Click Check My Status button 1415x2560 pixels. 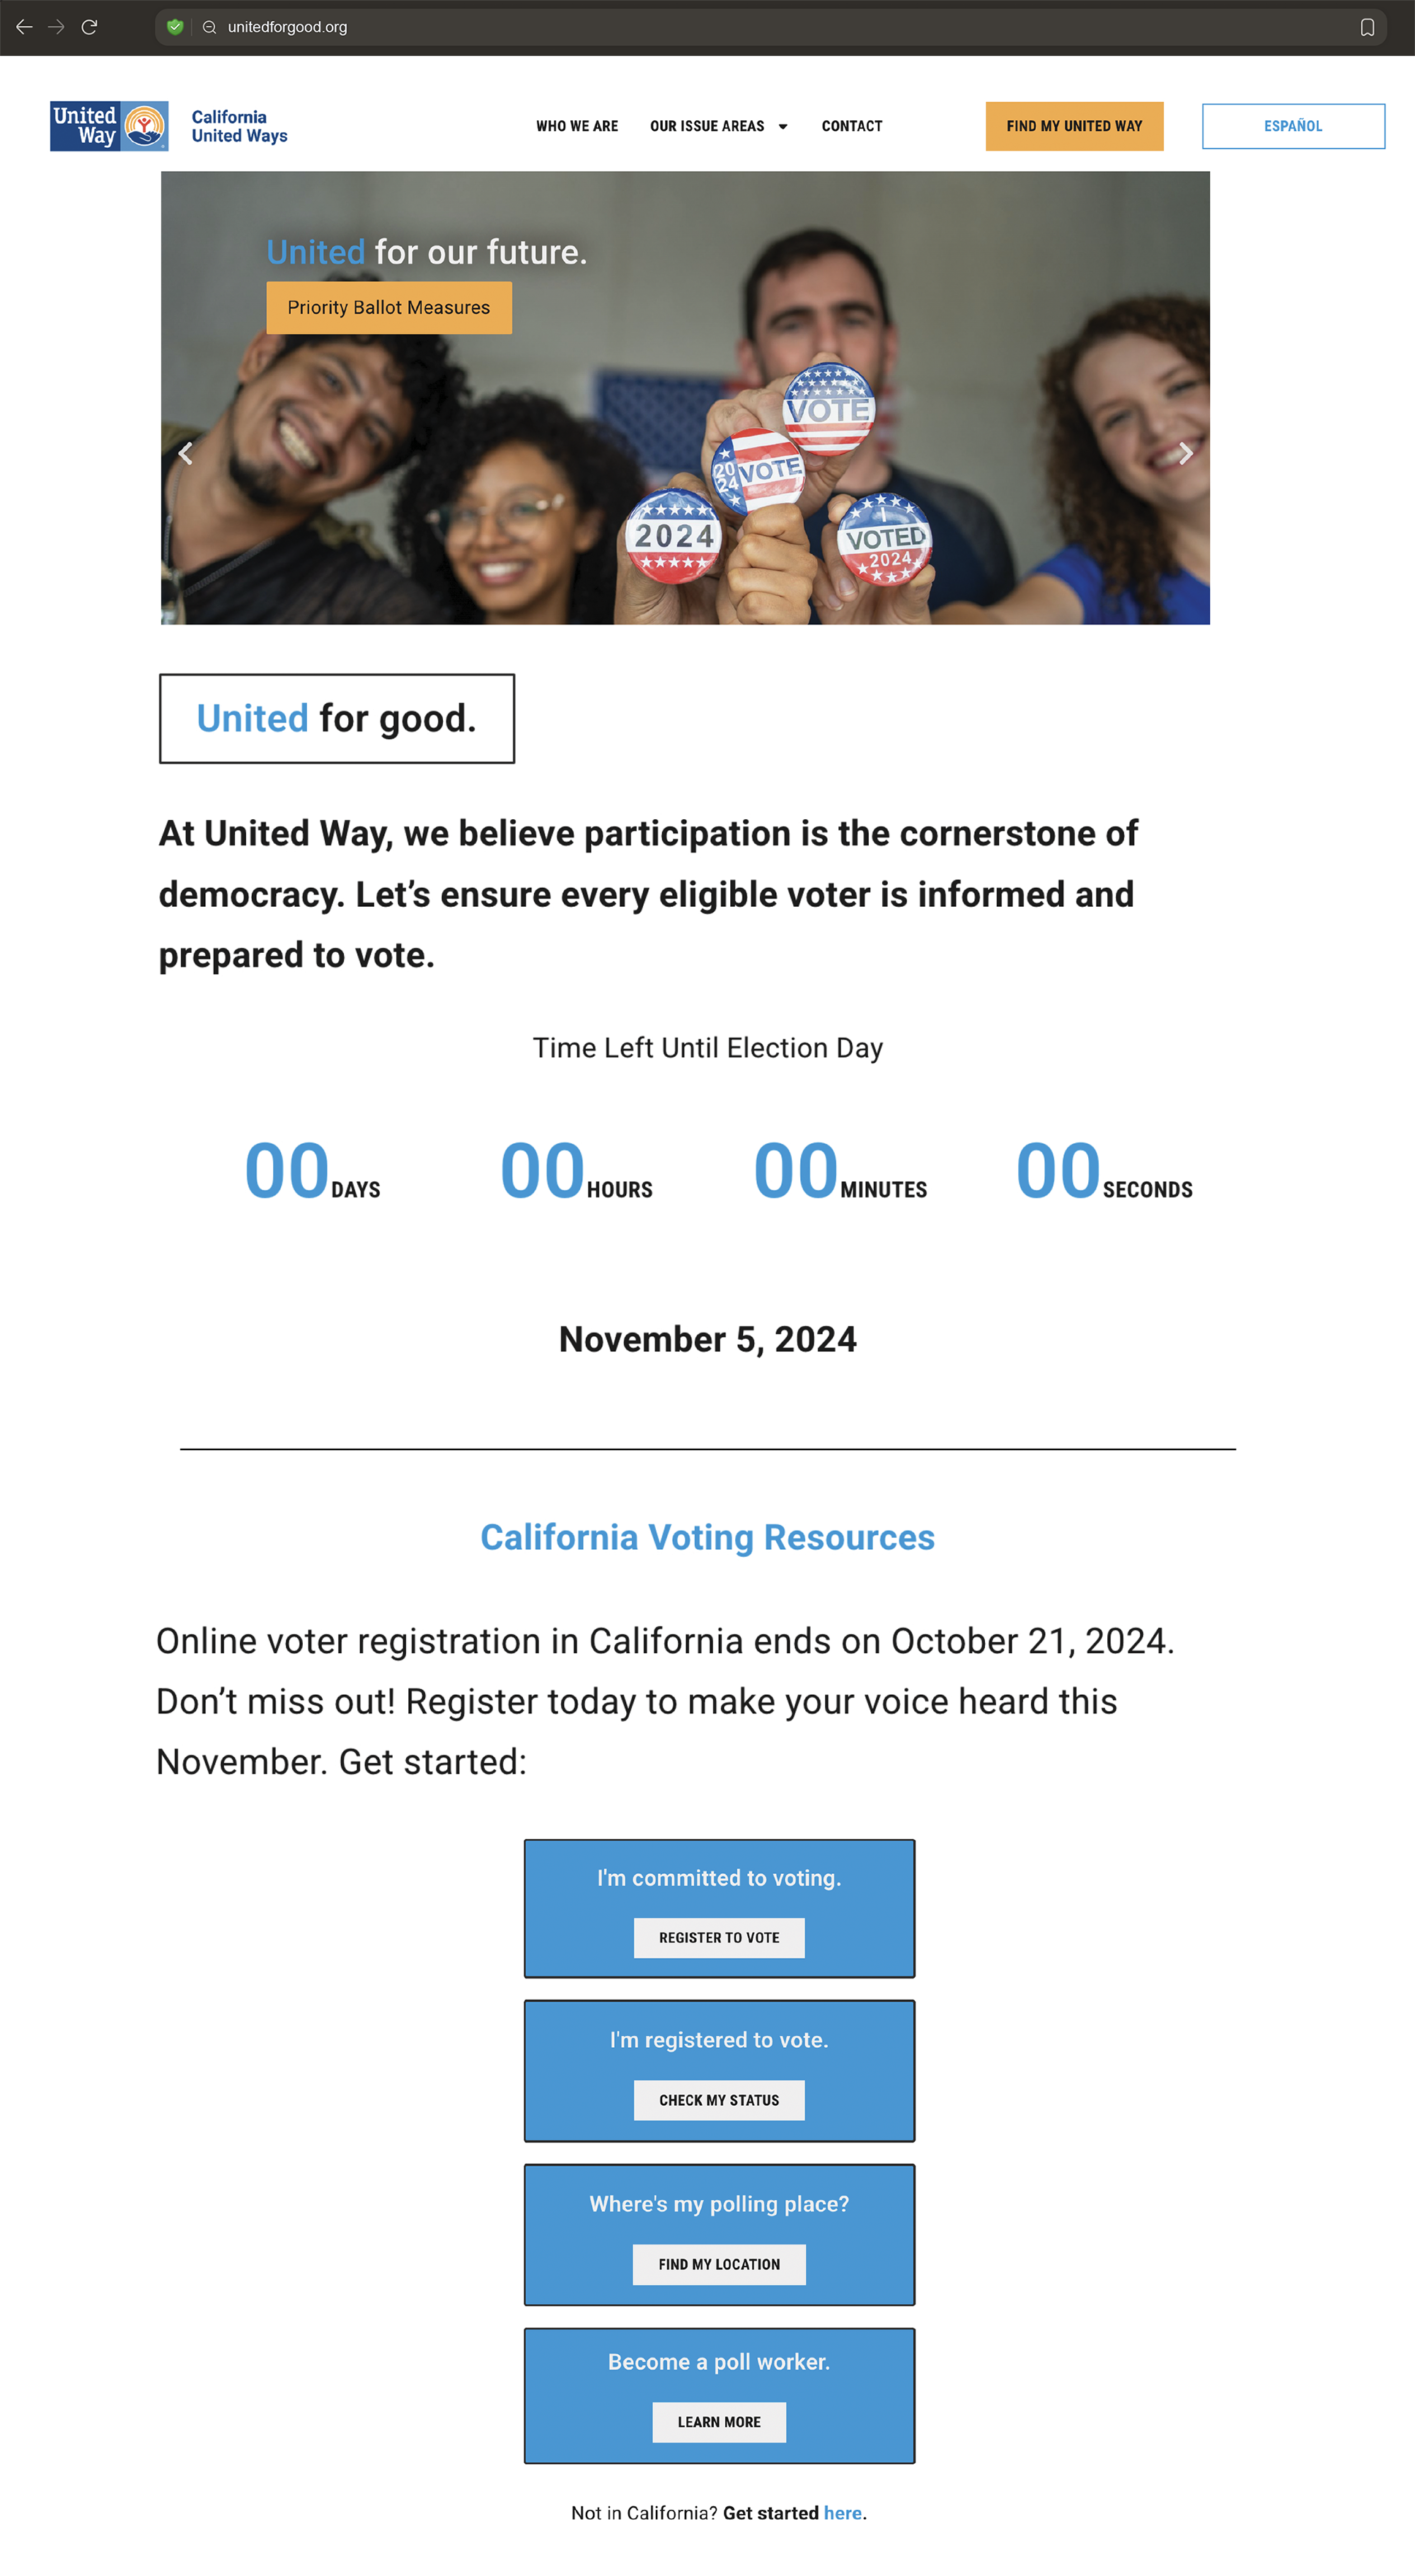point(718,2099)
